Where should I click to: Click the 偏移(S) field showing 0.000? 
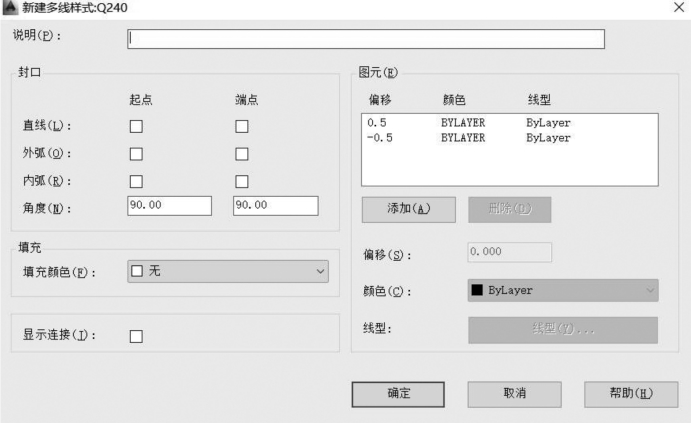[x=509, y=252]
